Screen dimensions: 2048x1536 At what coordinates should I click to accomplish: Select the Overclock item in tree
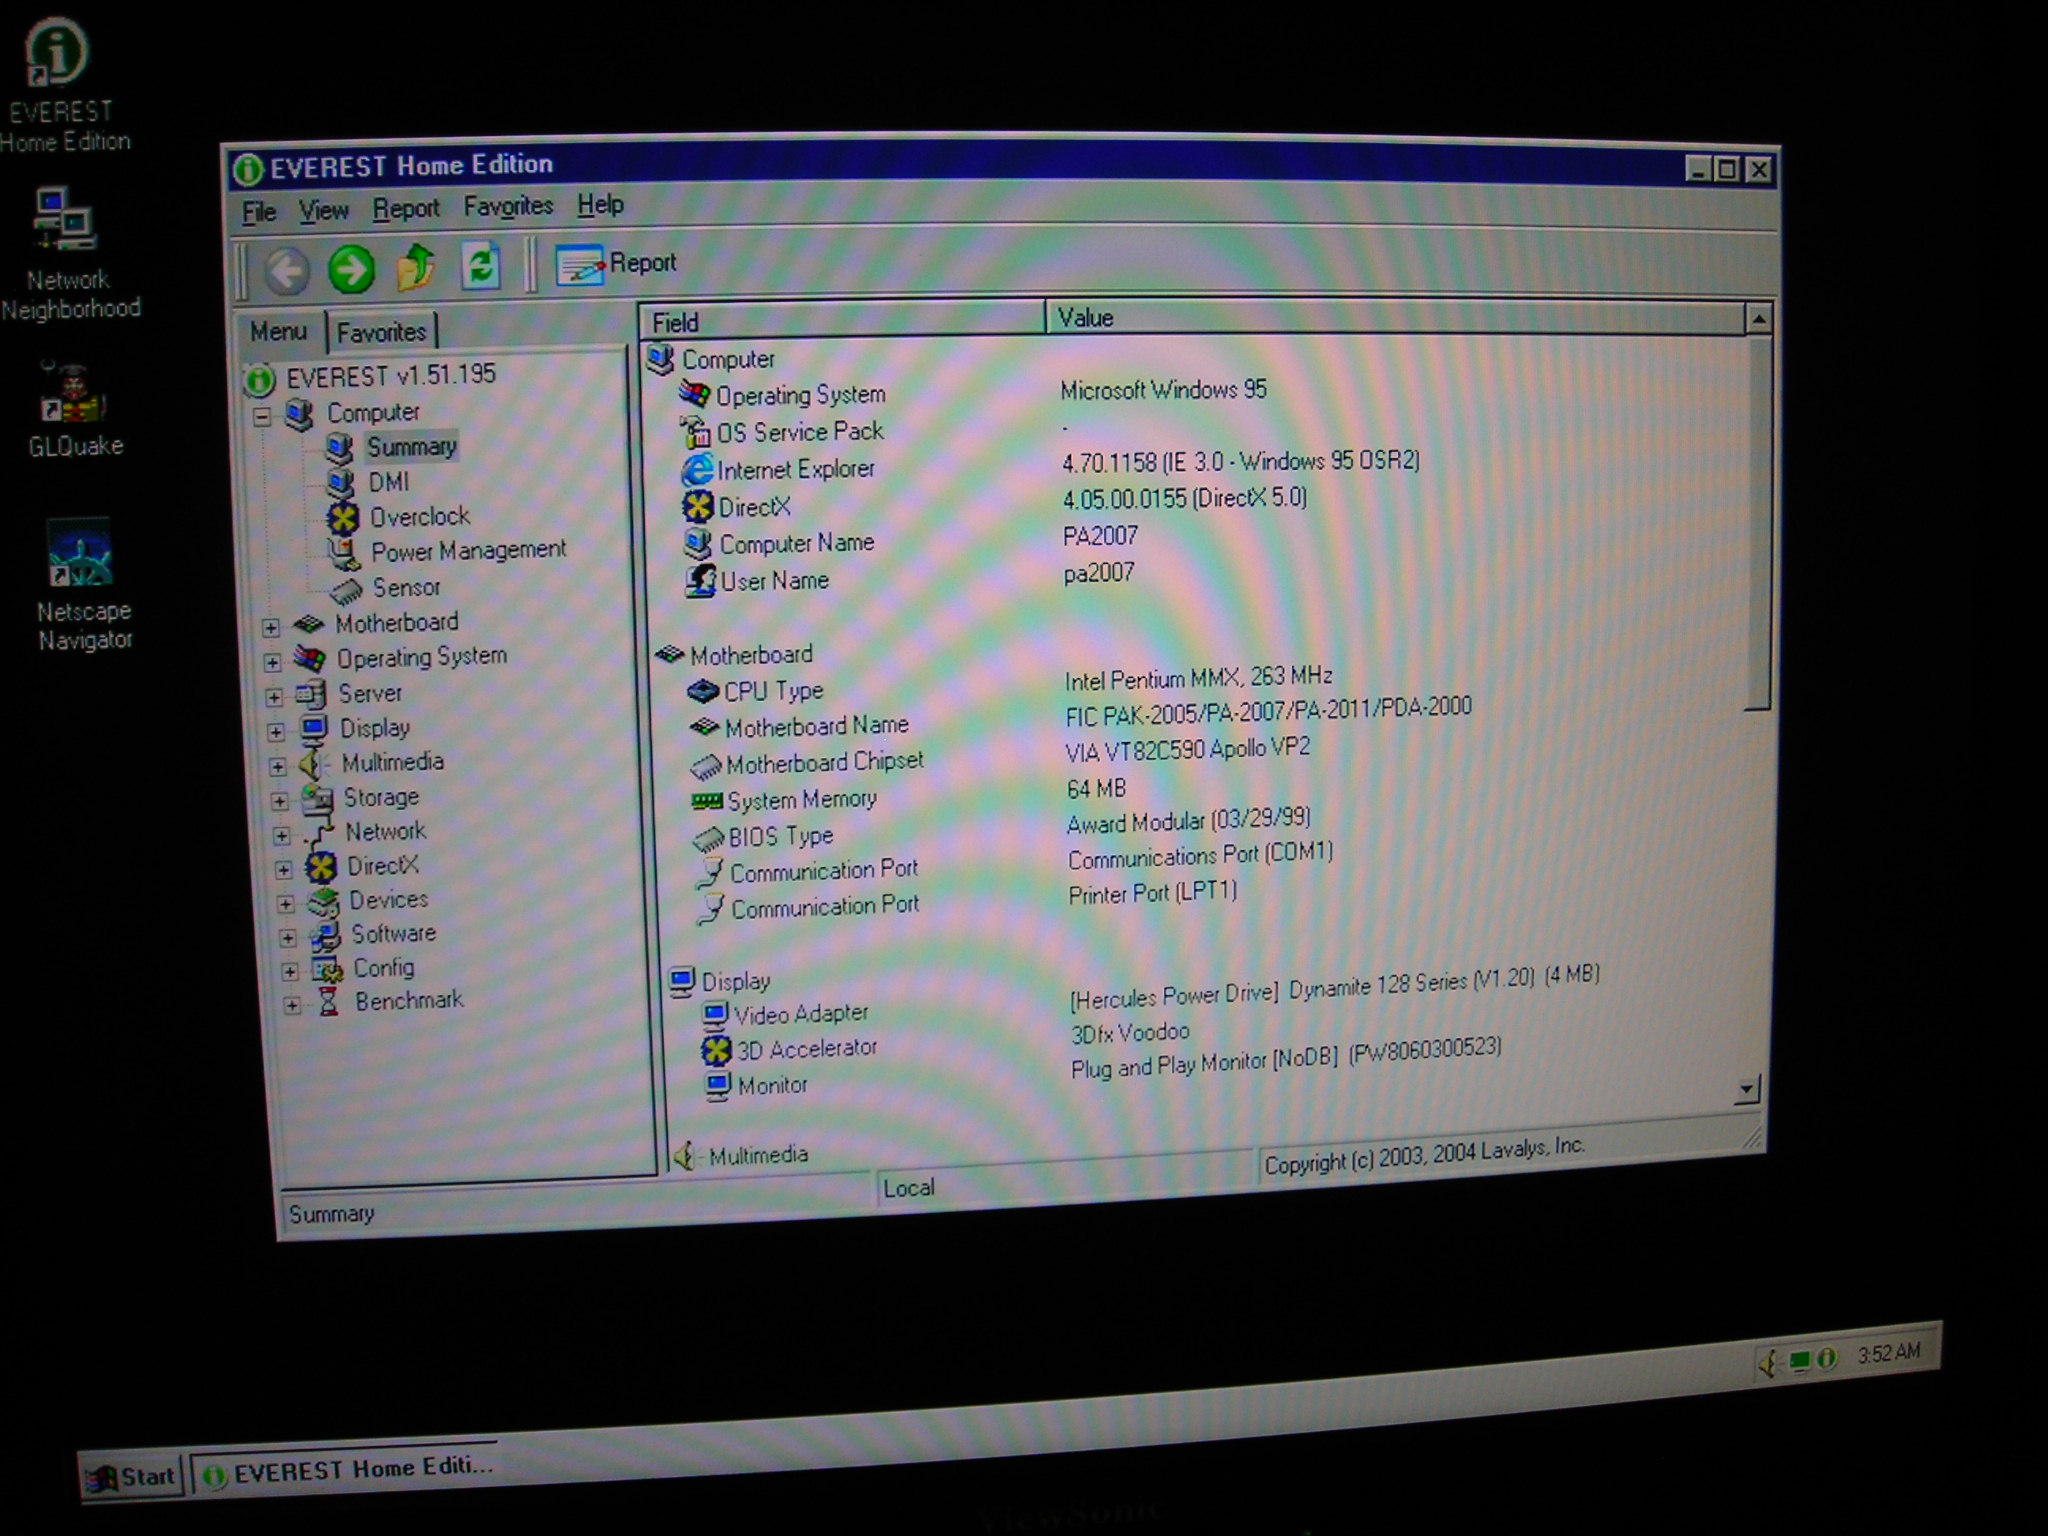(x=418, y=516)
